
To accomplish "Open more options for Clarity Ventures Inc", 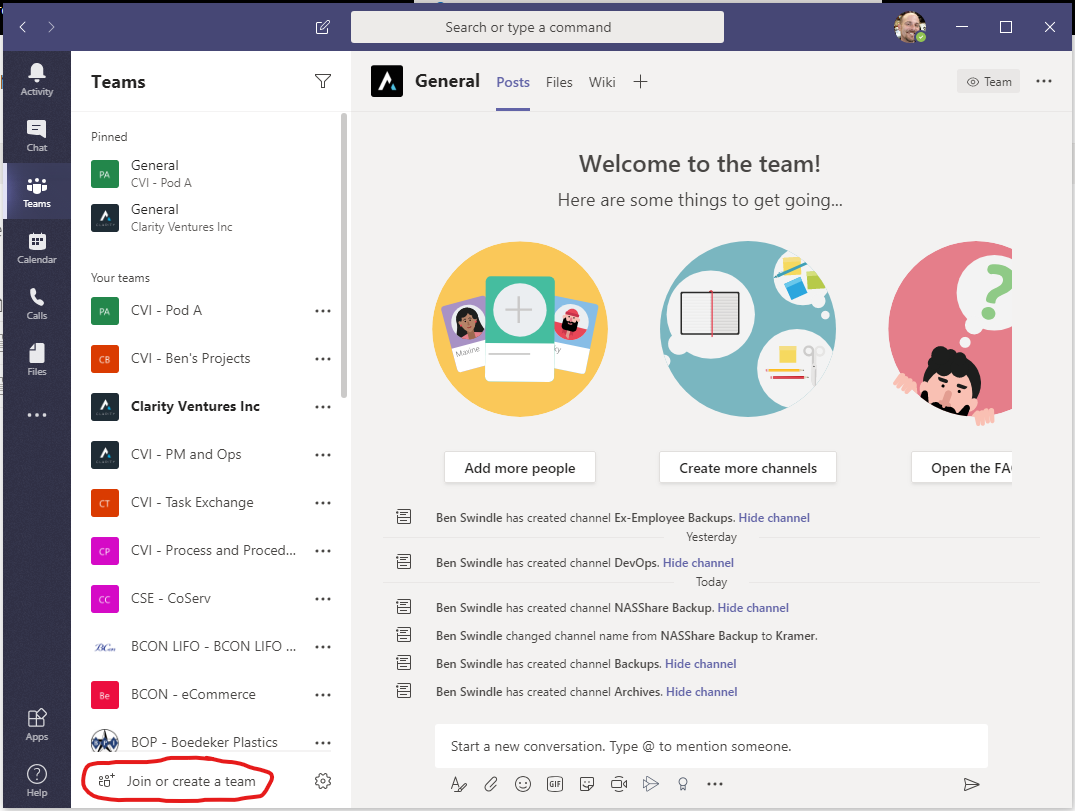I will (323, 407).
